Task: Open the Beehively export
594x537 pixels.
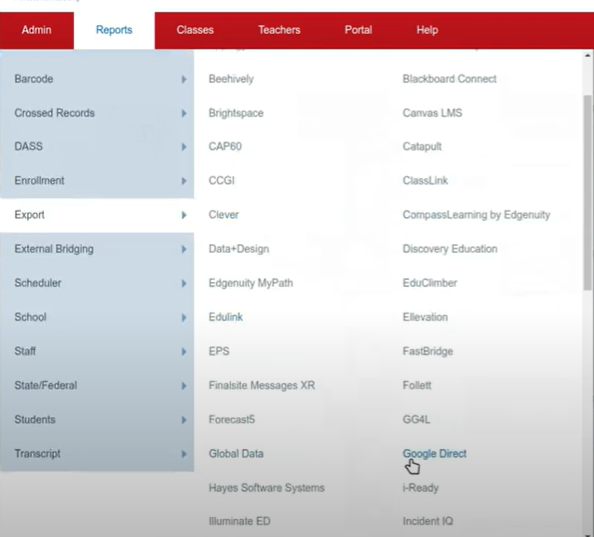Action: (231, 79)
